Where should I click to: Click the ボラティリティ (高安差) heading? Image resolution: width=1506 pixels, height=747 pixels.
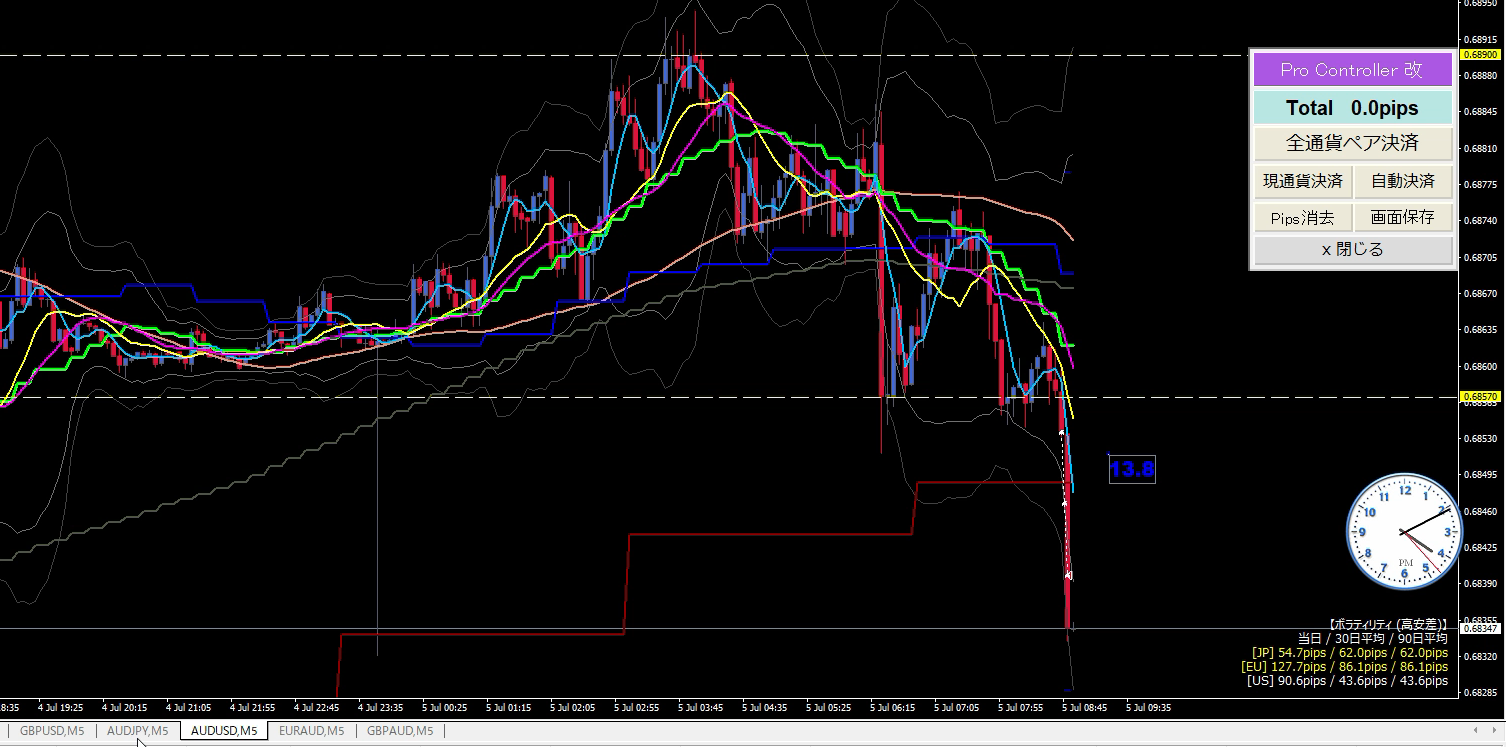point(1388,624)
